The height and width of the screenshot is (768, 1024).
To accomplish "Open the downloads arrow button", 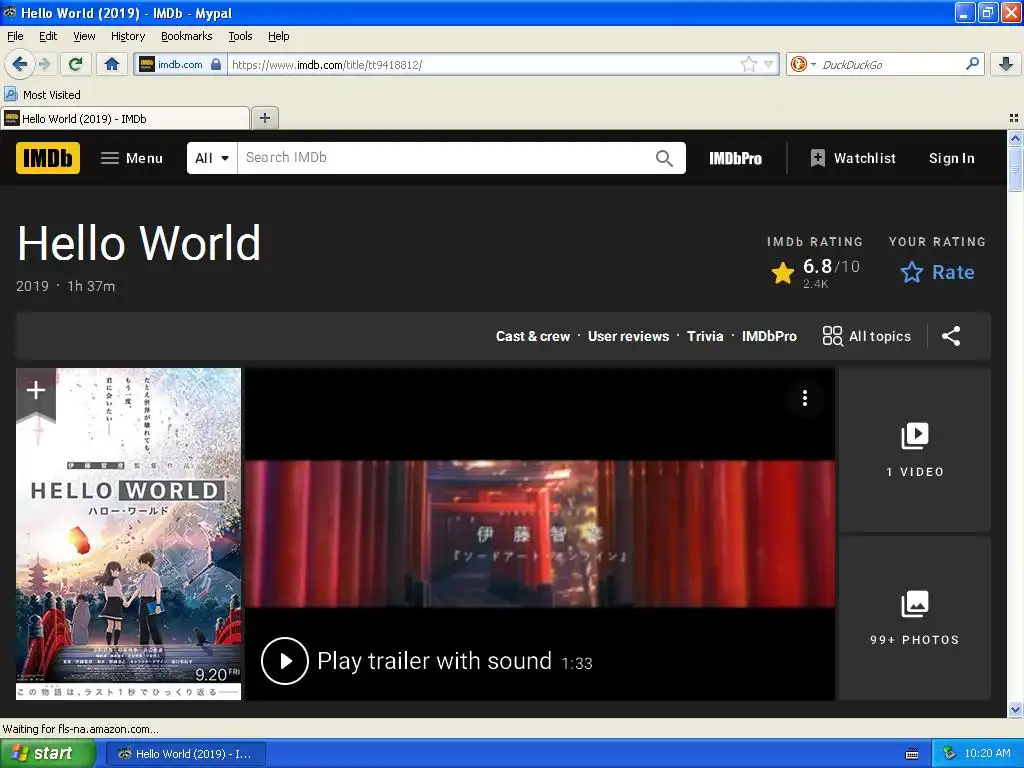I will coord(1006,64).
